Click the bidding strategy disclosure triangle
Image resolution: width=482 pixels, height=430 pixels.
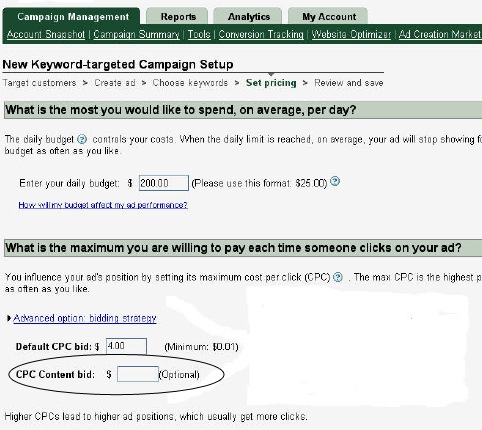coord(9,318)
